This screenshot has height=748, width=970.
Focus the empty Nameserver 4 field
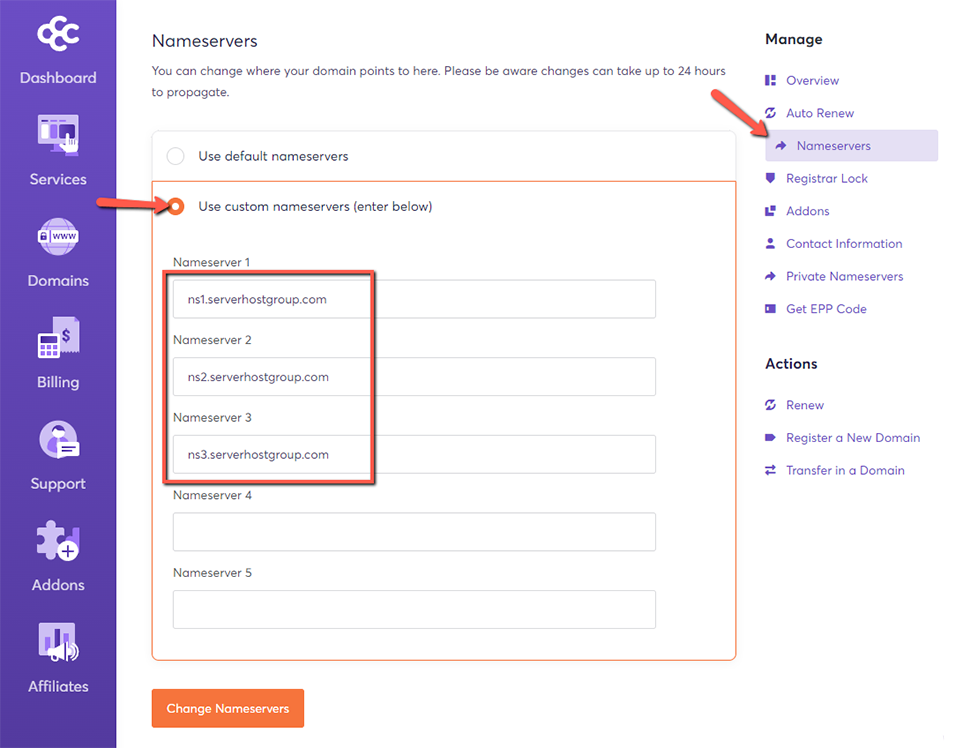(414, 532)
